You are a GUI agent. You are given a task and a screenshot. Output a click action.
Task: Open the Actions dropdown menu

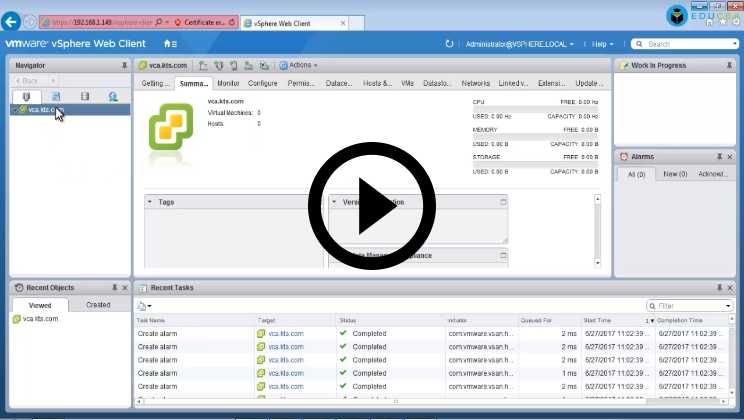[298, 65]
